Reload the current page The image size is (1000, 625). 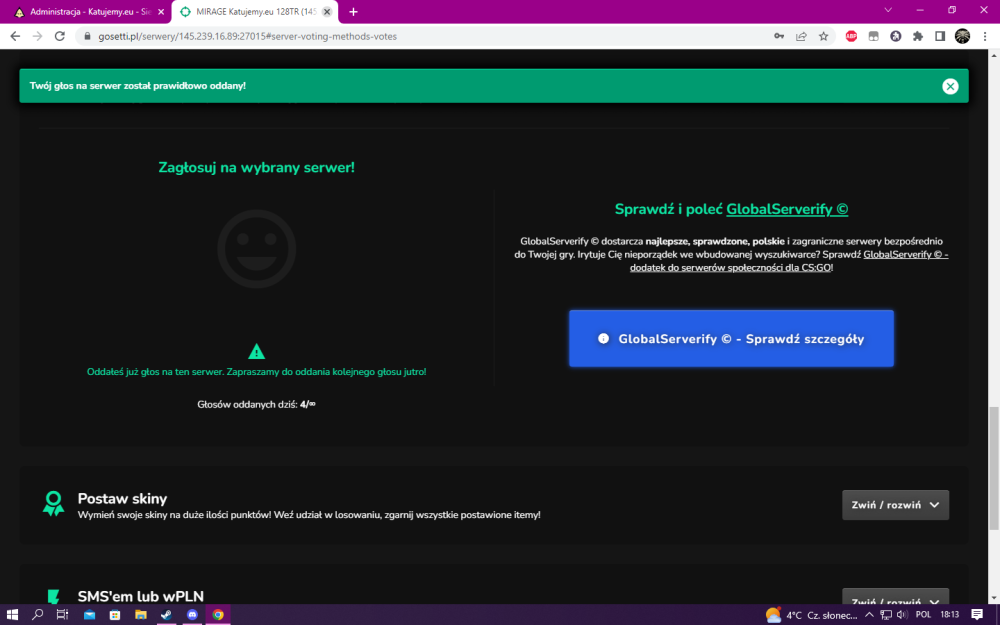pyautogui.click(x=60, y=36)
